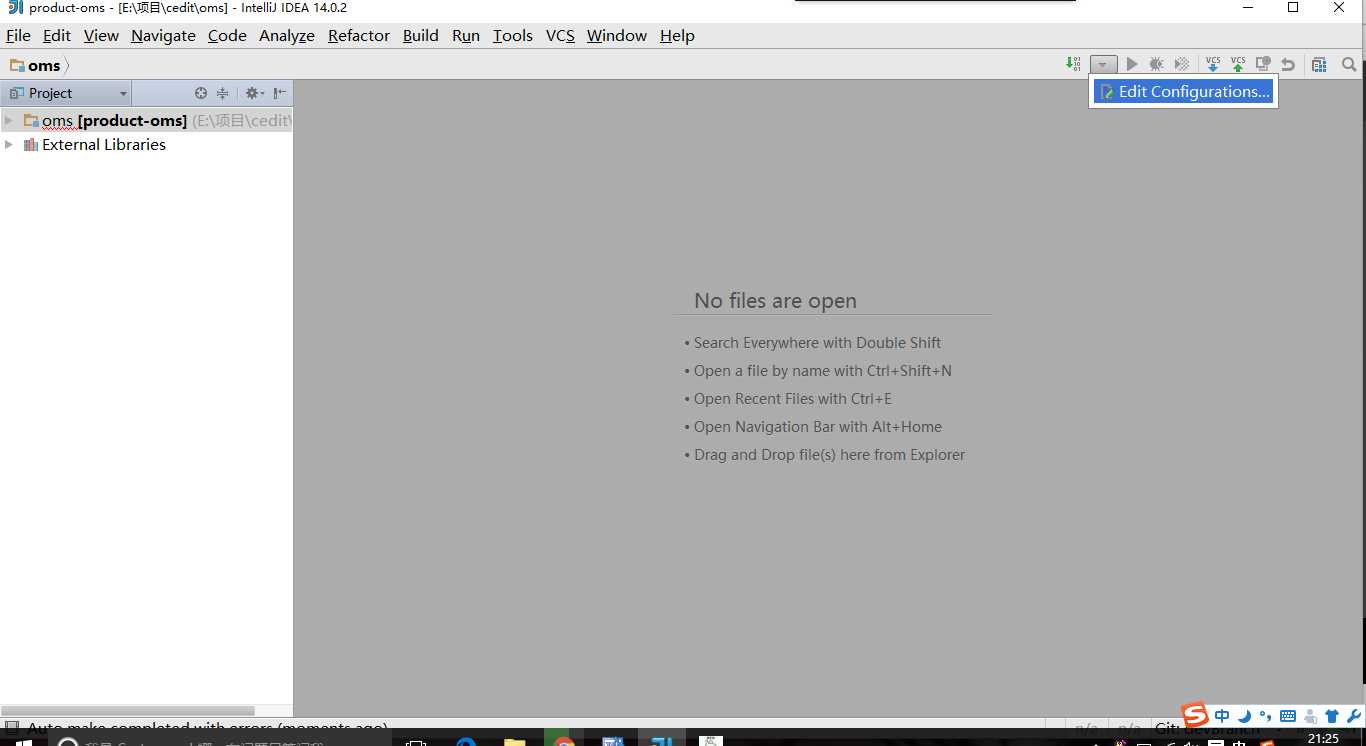Toggle IME punctuation mode icon
Viewport: 1366px width, 746px height.
[x=1266, y=716]
